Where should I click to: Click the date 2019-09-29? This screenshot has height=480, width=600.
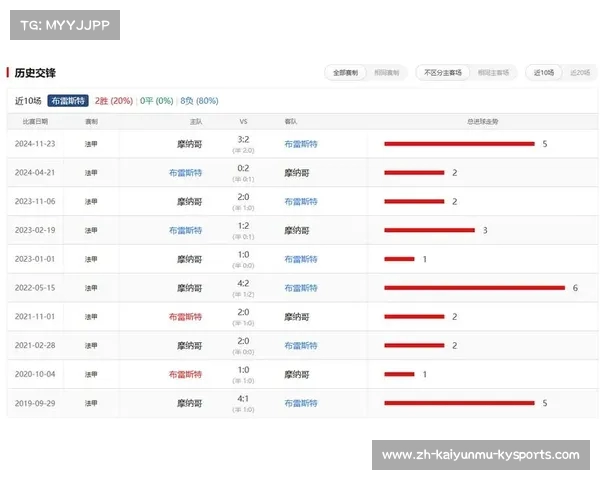click(35, 403)
